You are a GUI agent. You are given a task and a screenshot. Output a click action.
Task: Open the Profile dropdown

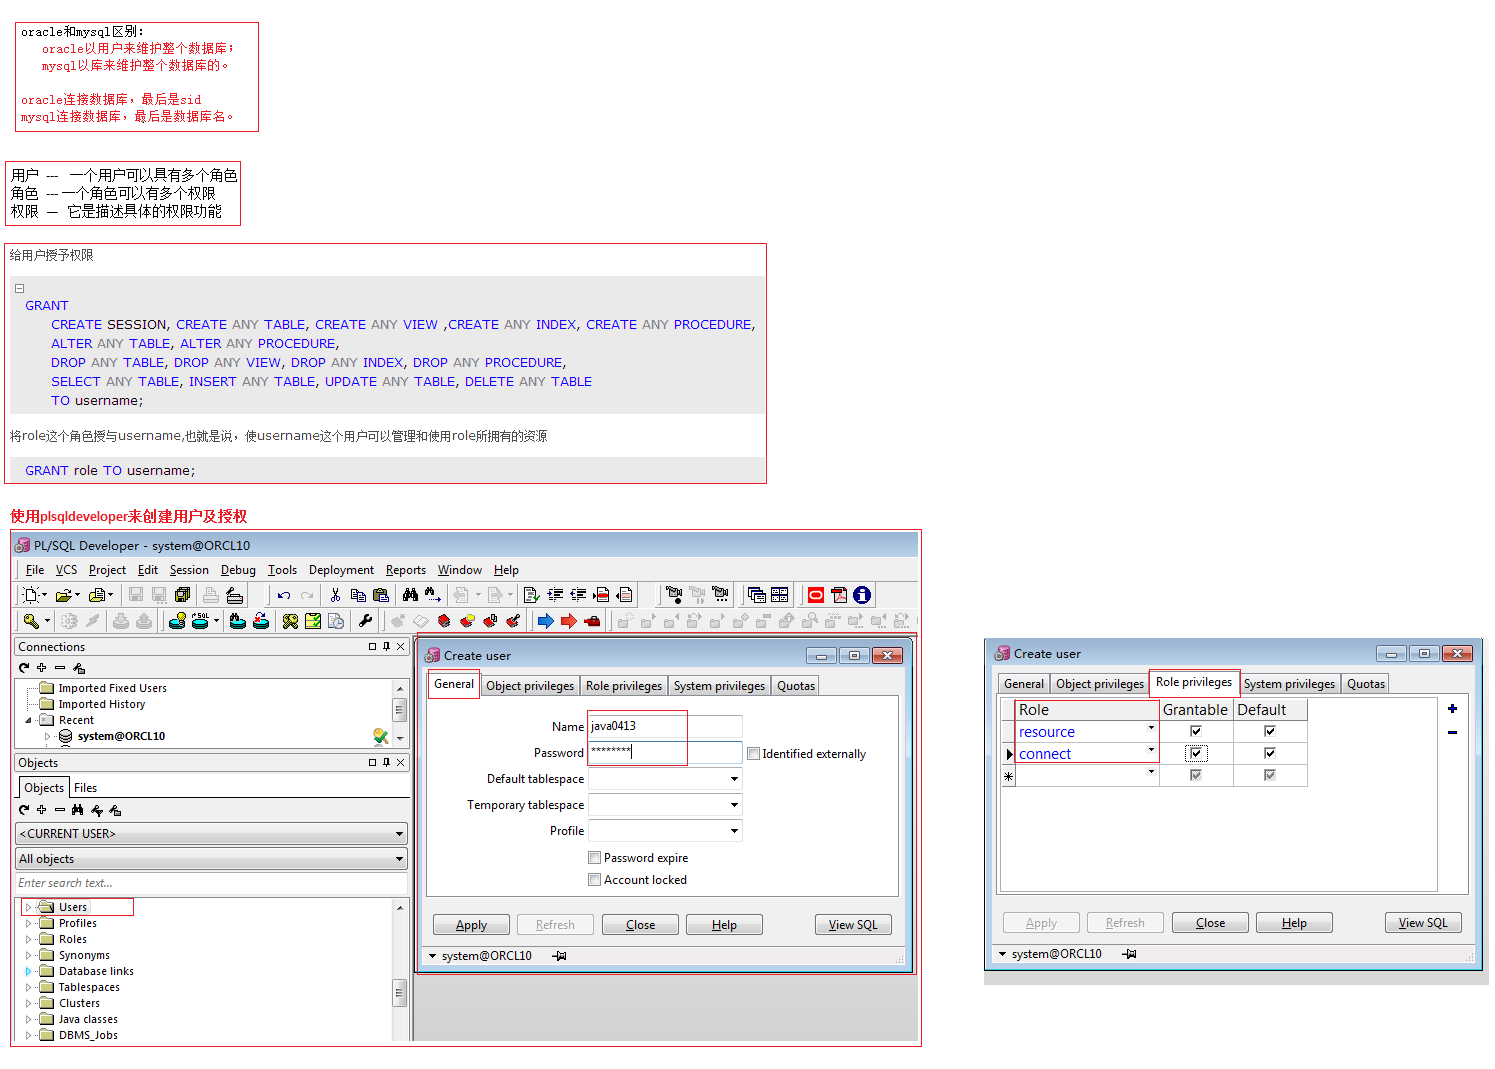click(x=734, y=831)
